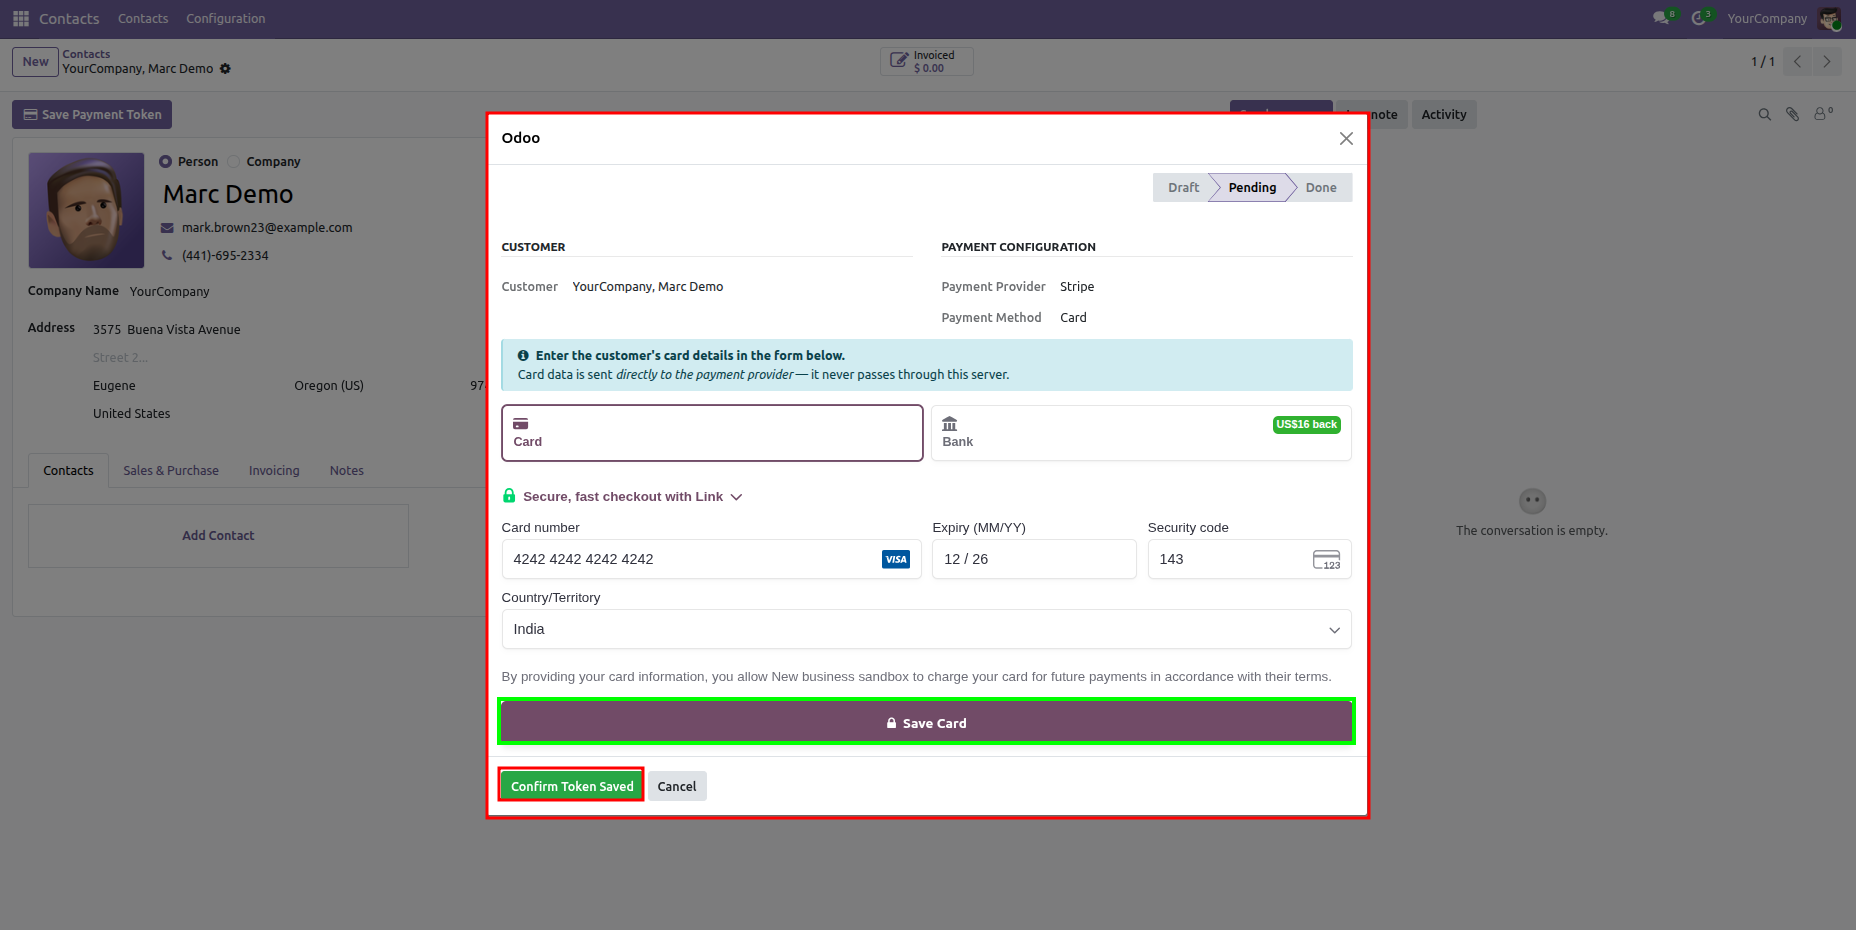Click the Pending status step
Viewport: 1856px width, 930px height.
point(1252,188)
